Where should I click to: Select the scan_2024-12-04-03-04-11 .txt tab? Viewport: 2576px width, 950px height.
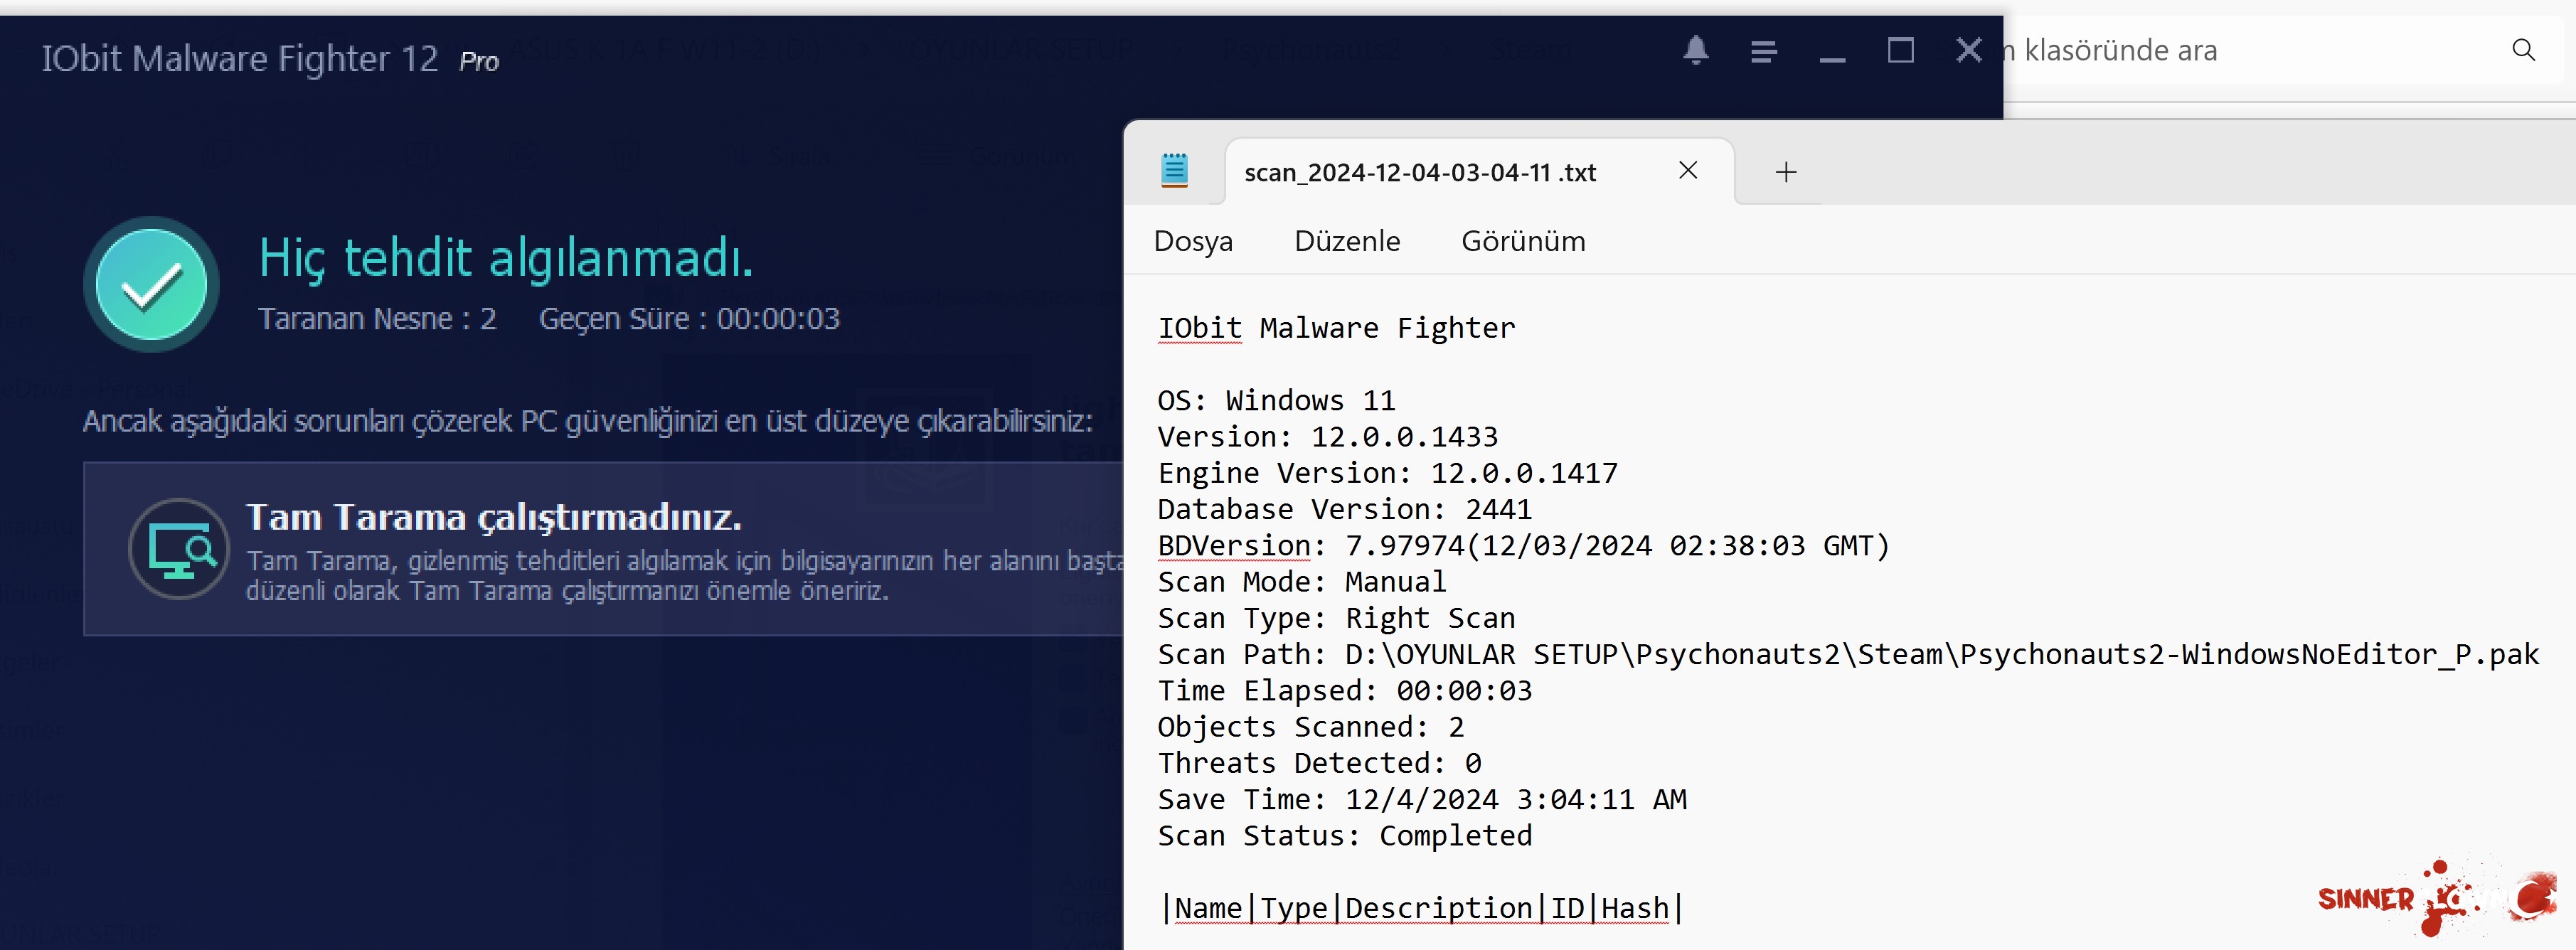[1420, 172]
